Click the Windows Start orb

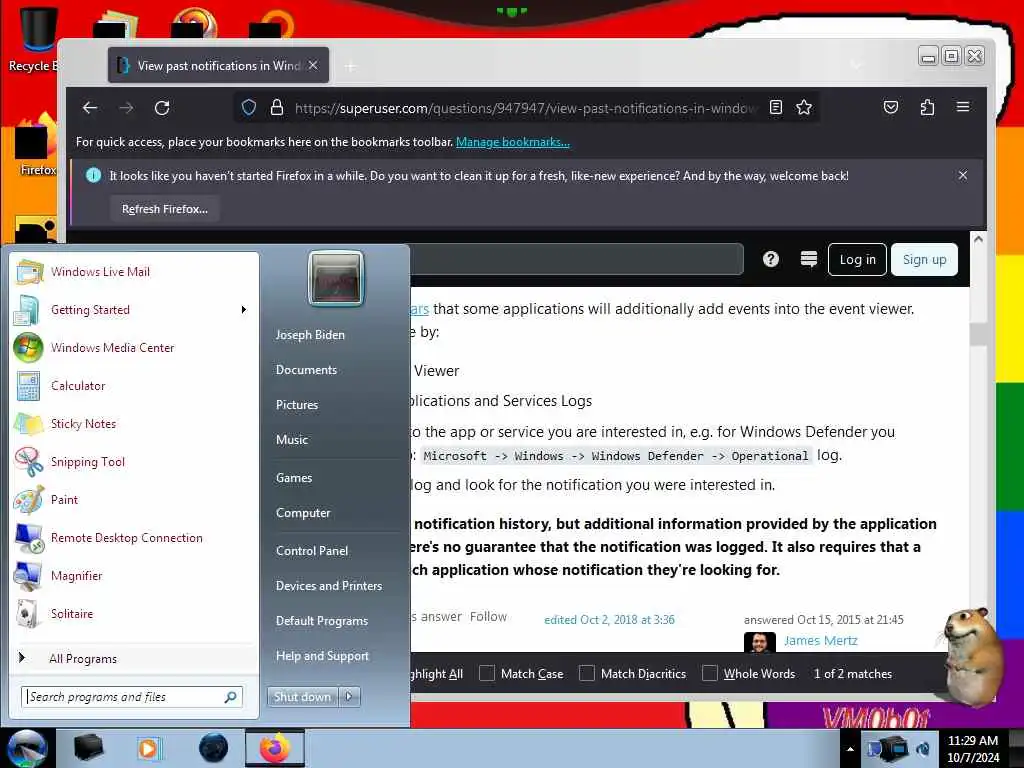(x=26, y=748)
